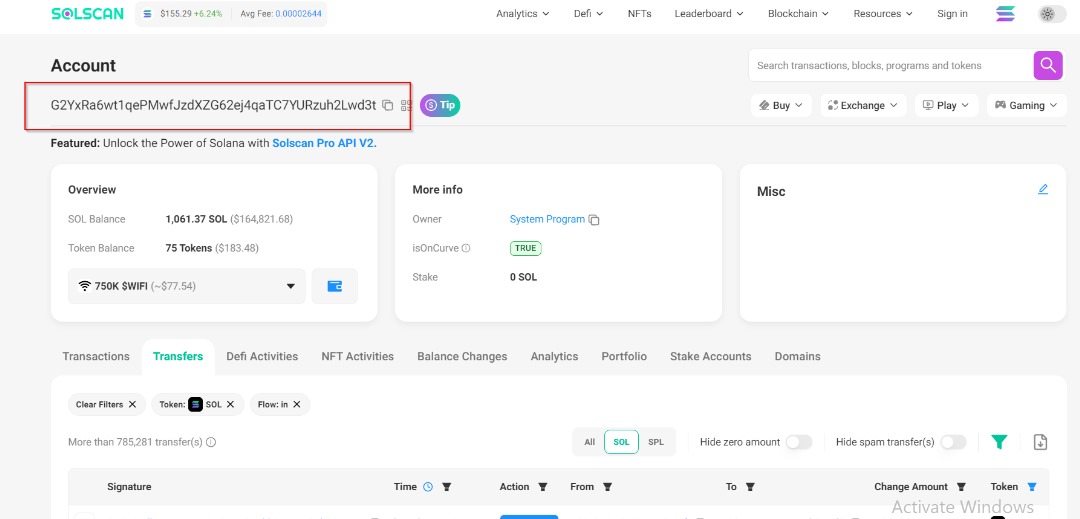The width and height of the screenshot is (1080, 519).
Task: Go to NFTs page
Action: [x=639, y=14]
